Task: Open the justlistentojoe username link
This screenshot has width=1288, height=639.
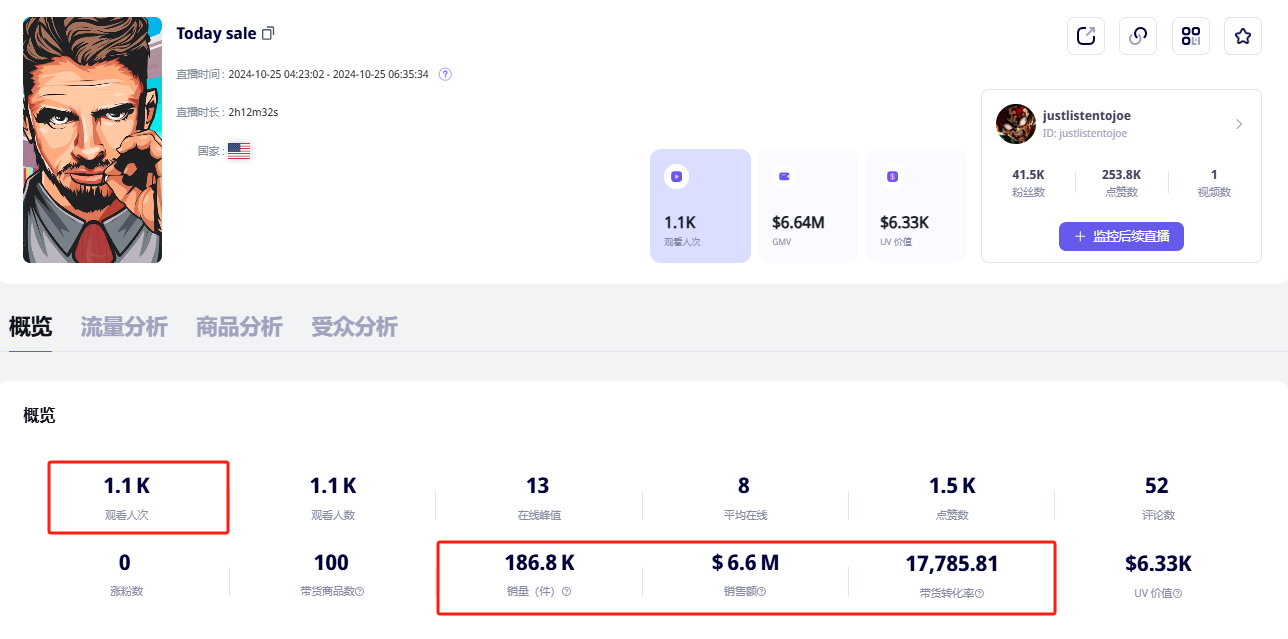Action: click(1086, 116)
